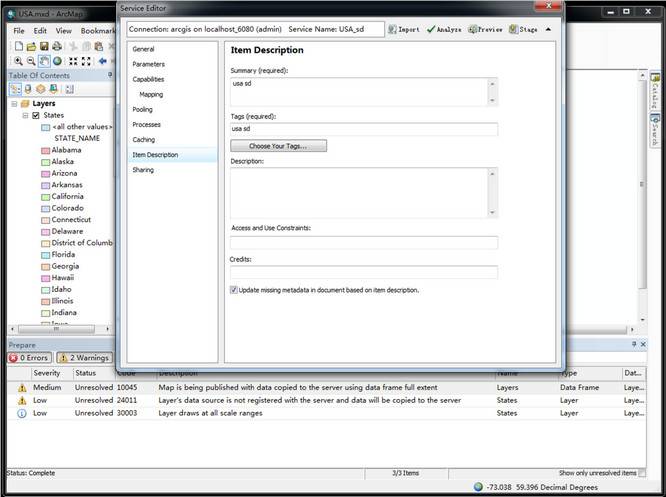This screenshot has height=497, width=666.
Task: Open the Catalog side tab
Action: (655, 91)
